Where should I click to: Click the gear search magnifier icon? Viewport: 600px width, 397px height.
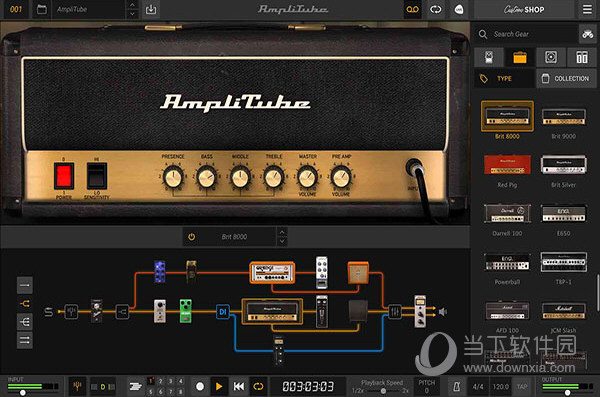(x=483, y=34)
